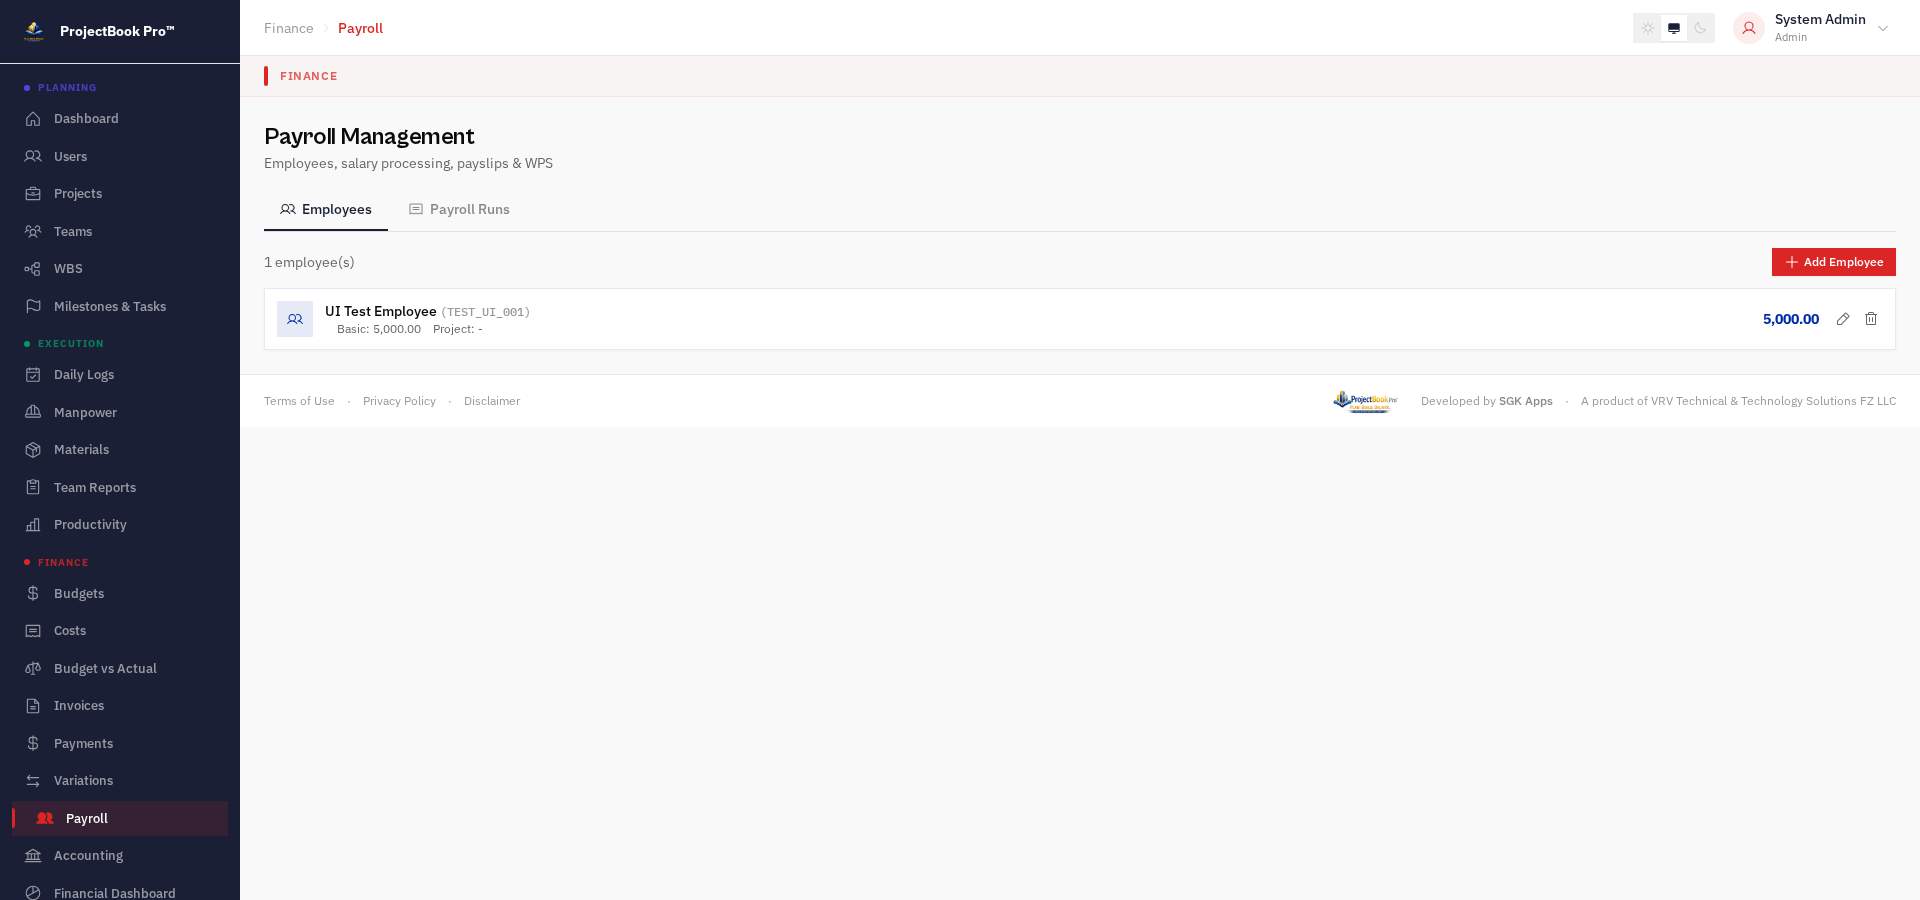Expand System Admin user menu chevron
The width and height of the screenshot is (1920, 900).
(1883, 28)
